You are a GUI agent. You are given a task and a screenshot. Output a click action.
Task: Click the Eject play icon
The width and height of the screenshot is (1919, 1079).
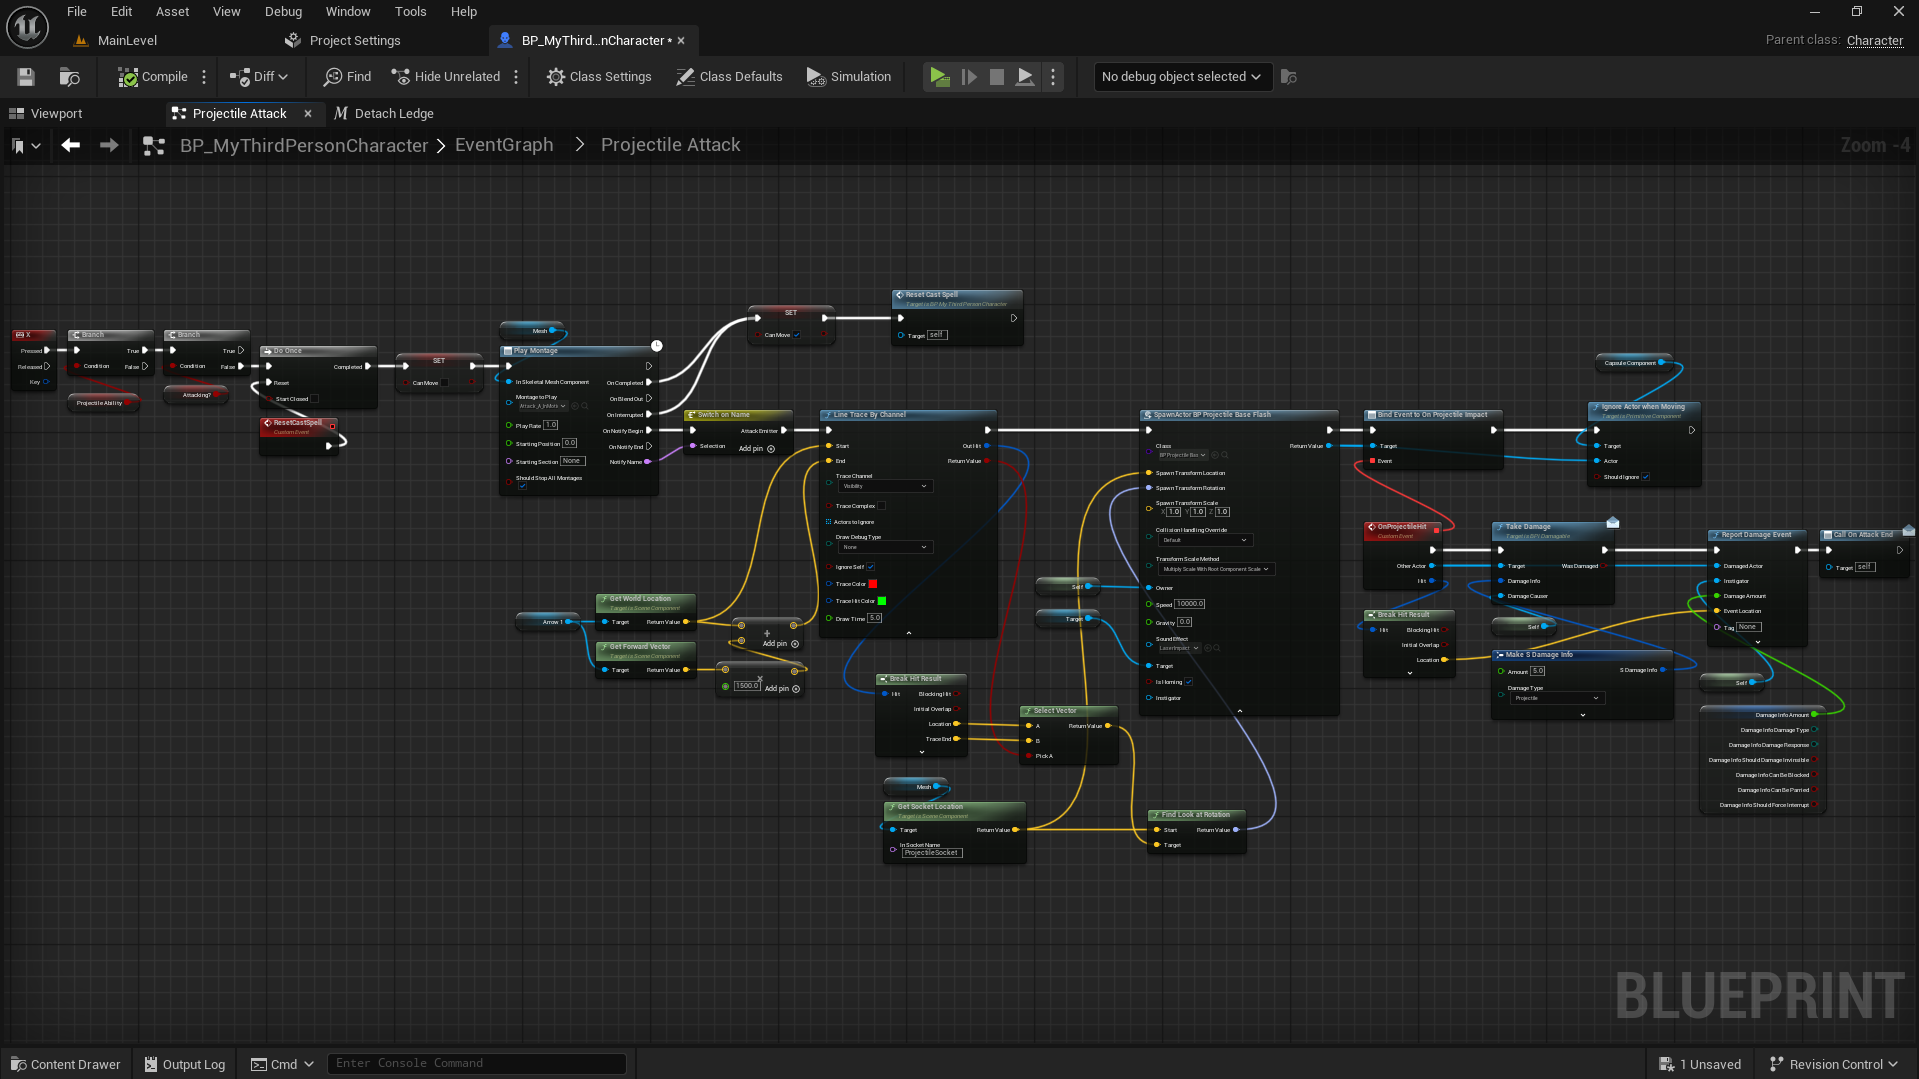1025,77
